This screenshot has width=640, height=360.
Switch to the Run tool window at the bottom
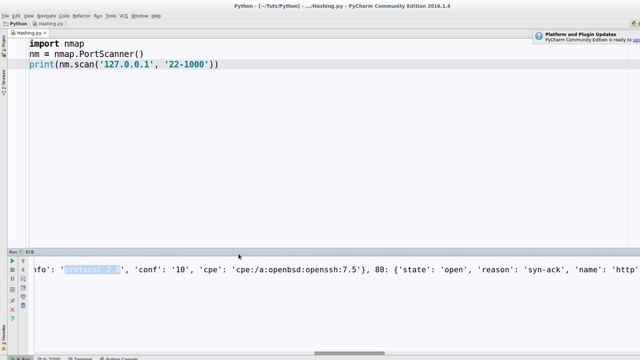click(x=21, y=358)
